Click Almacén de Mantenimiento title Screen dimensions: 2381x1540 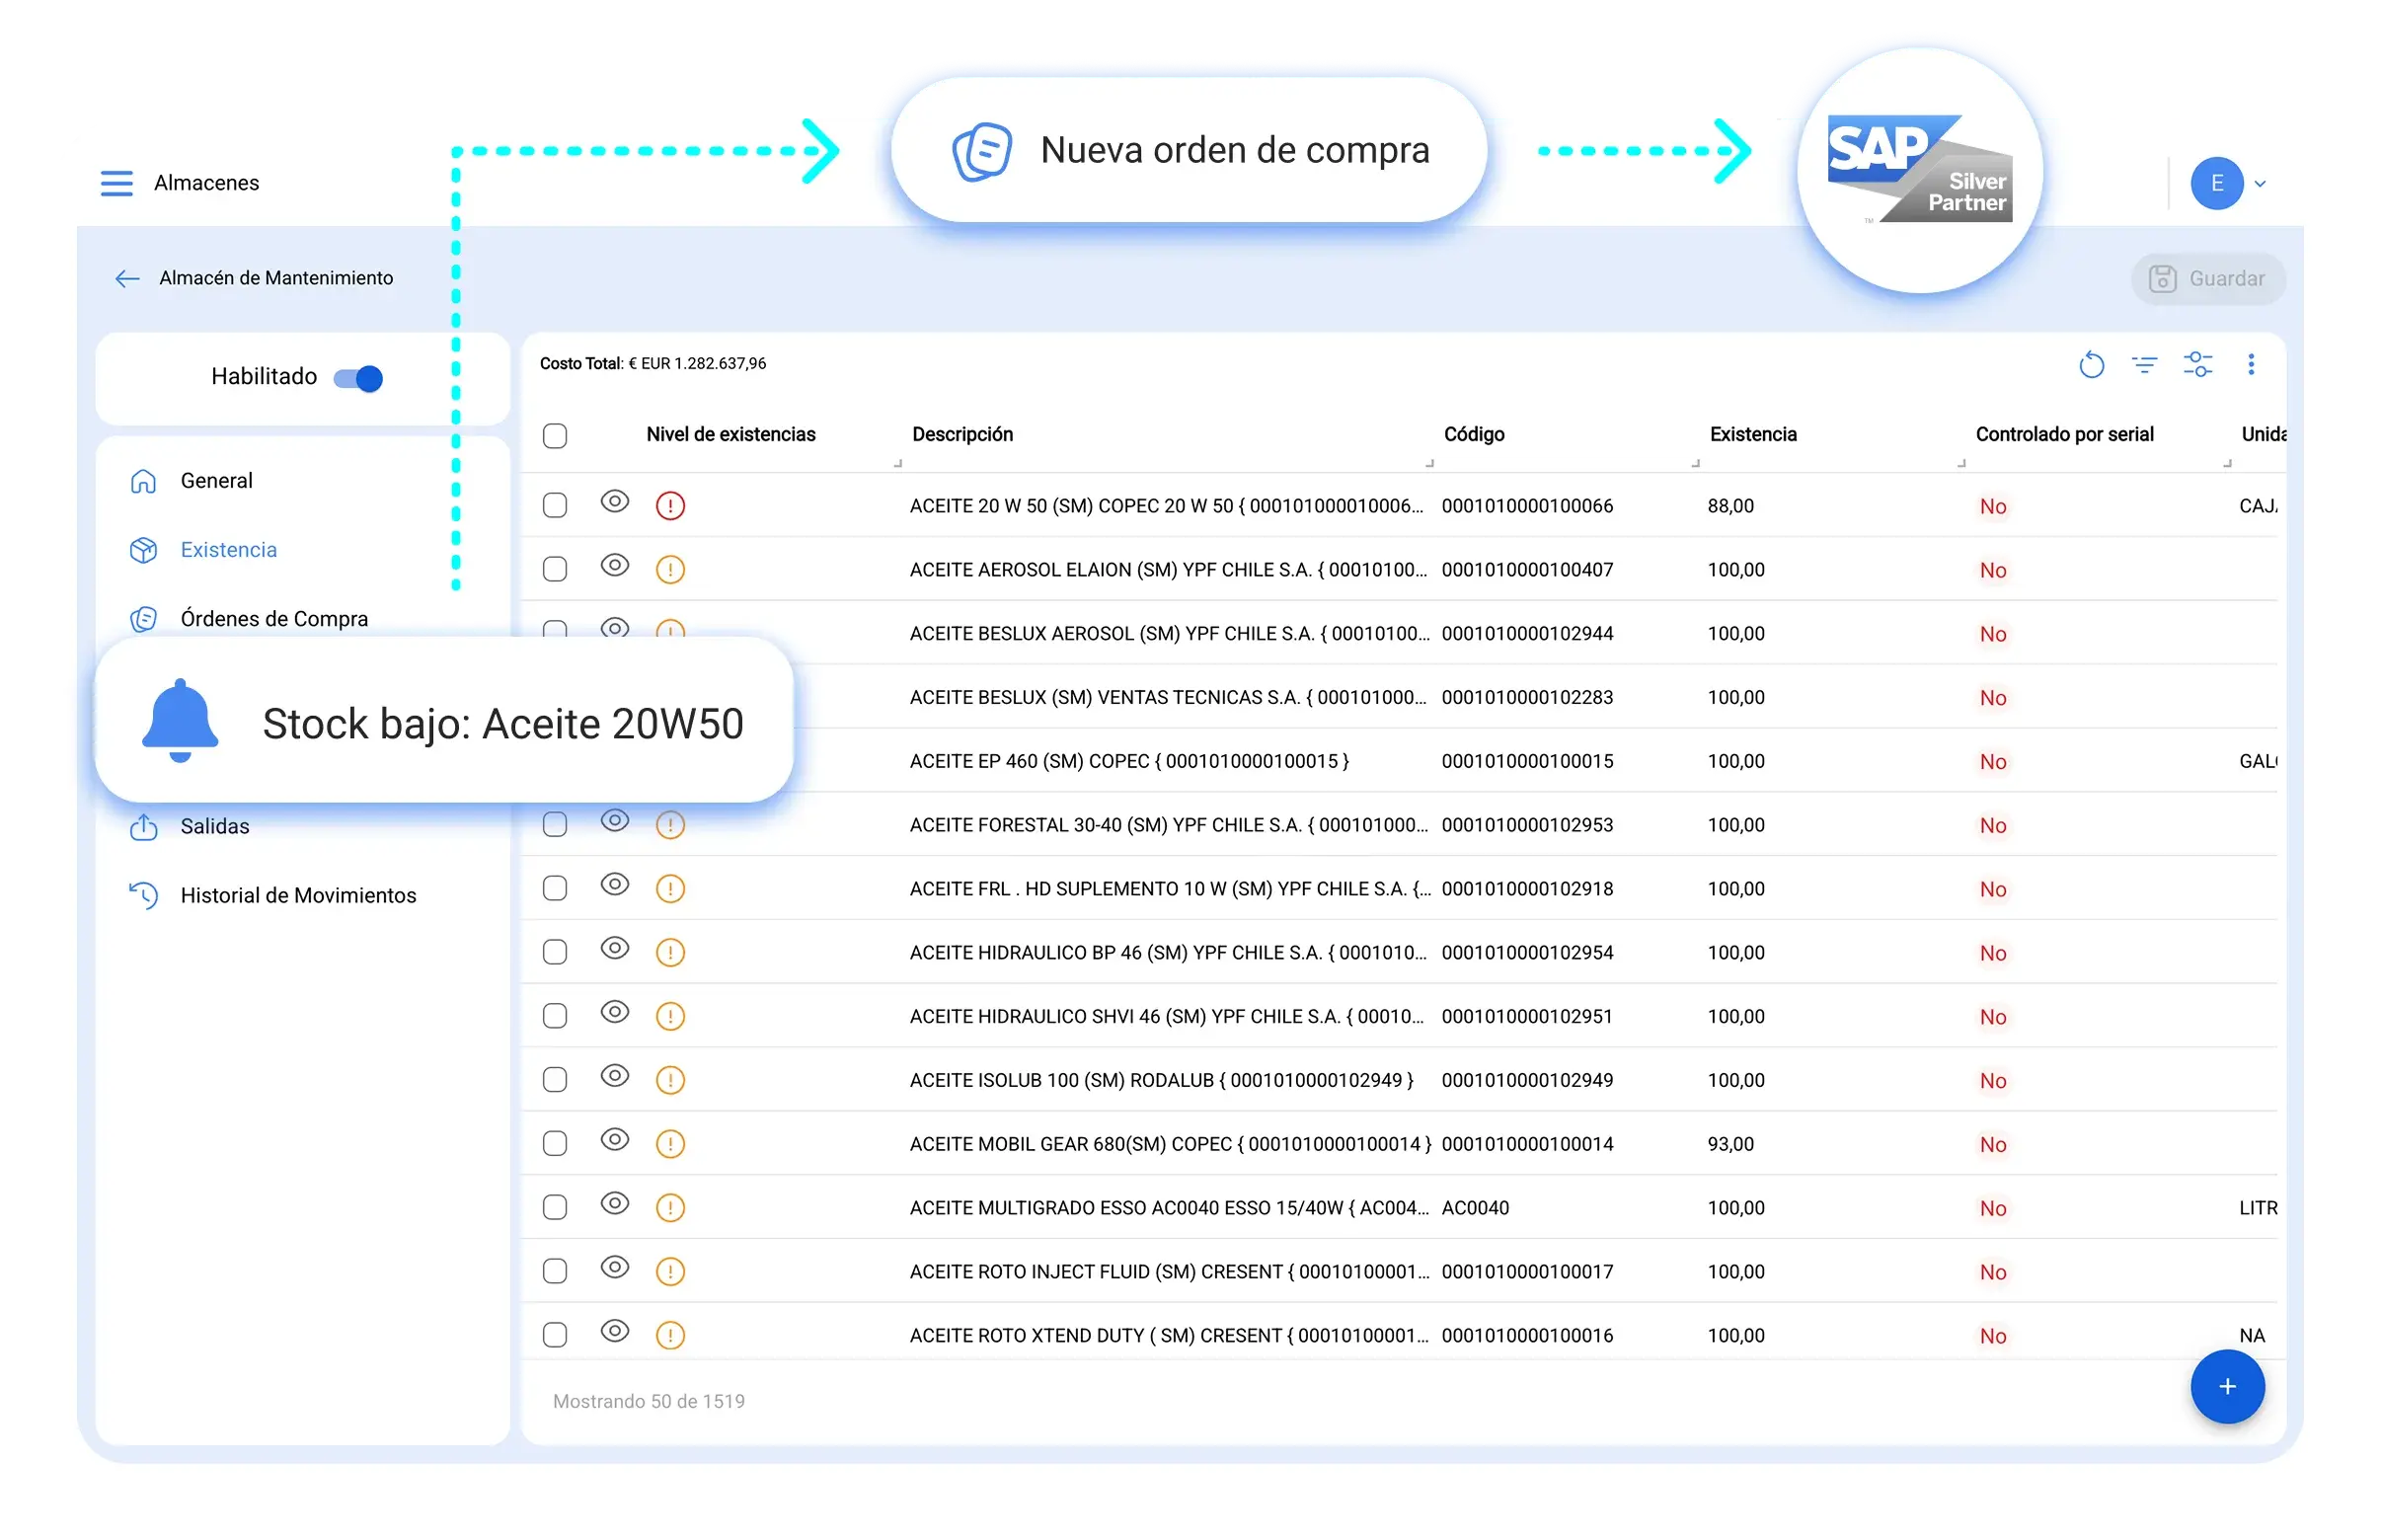(276, 278)
